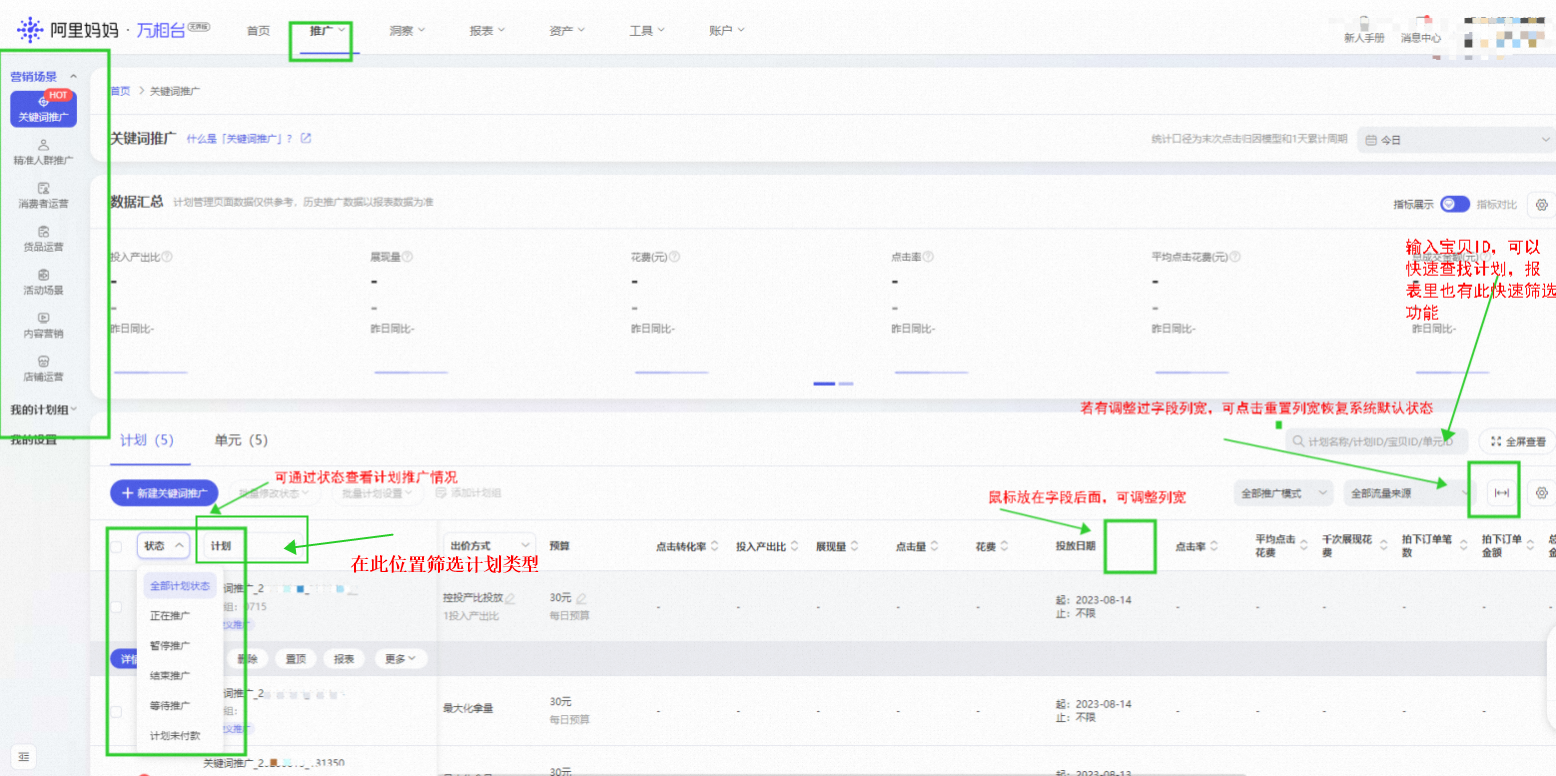Click the help icon next to 平均点击花费(元)
1556x776 pixels.
click(x=1236, y=257)
